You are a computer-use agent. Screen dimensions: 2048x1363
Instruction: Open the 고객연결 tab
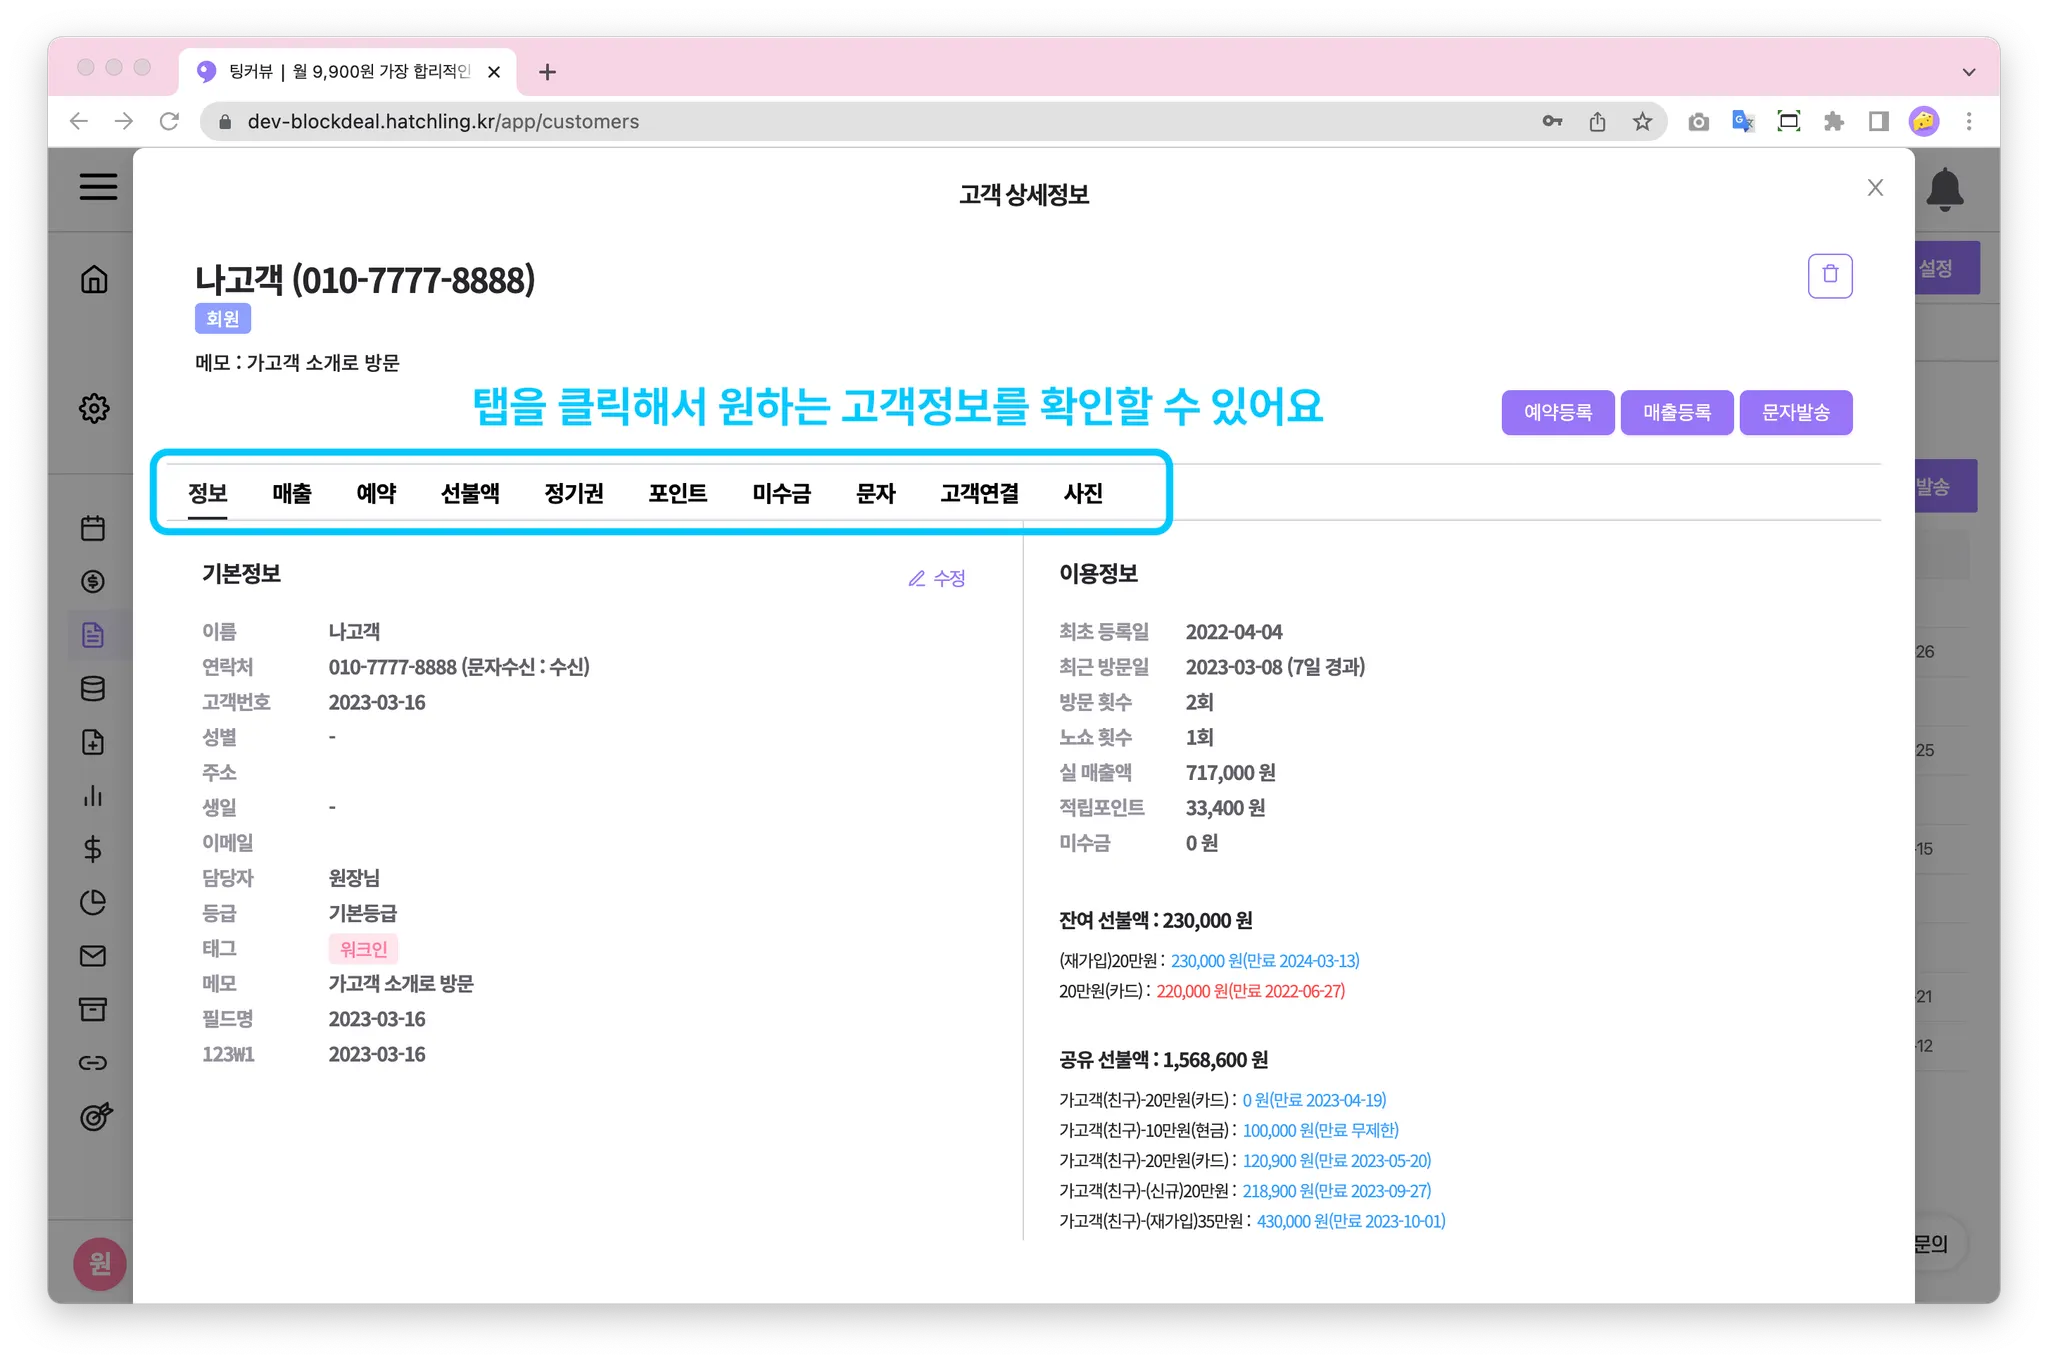(x=979, y=493)
